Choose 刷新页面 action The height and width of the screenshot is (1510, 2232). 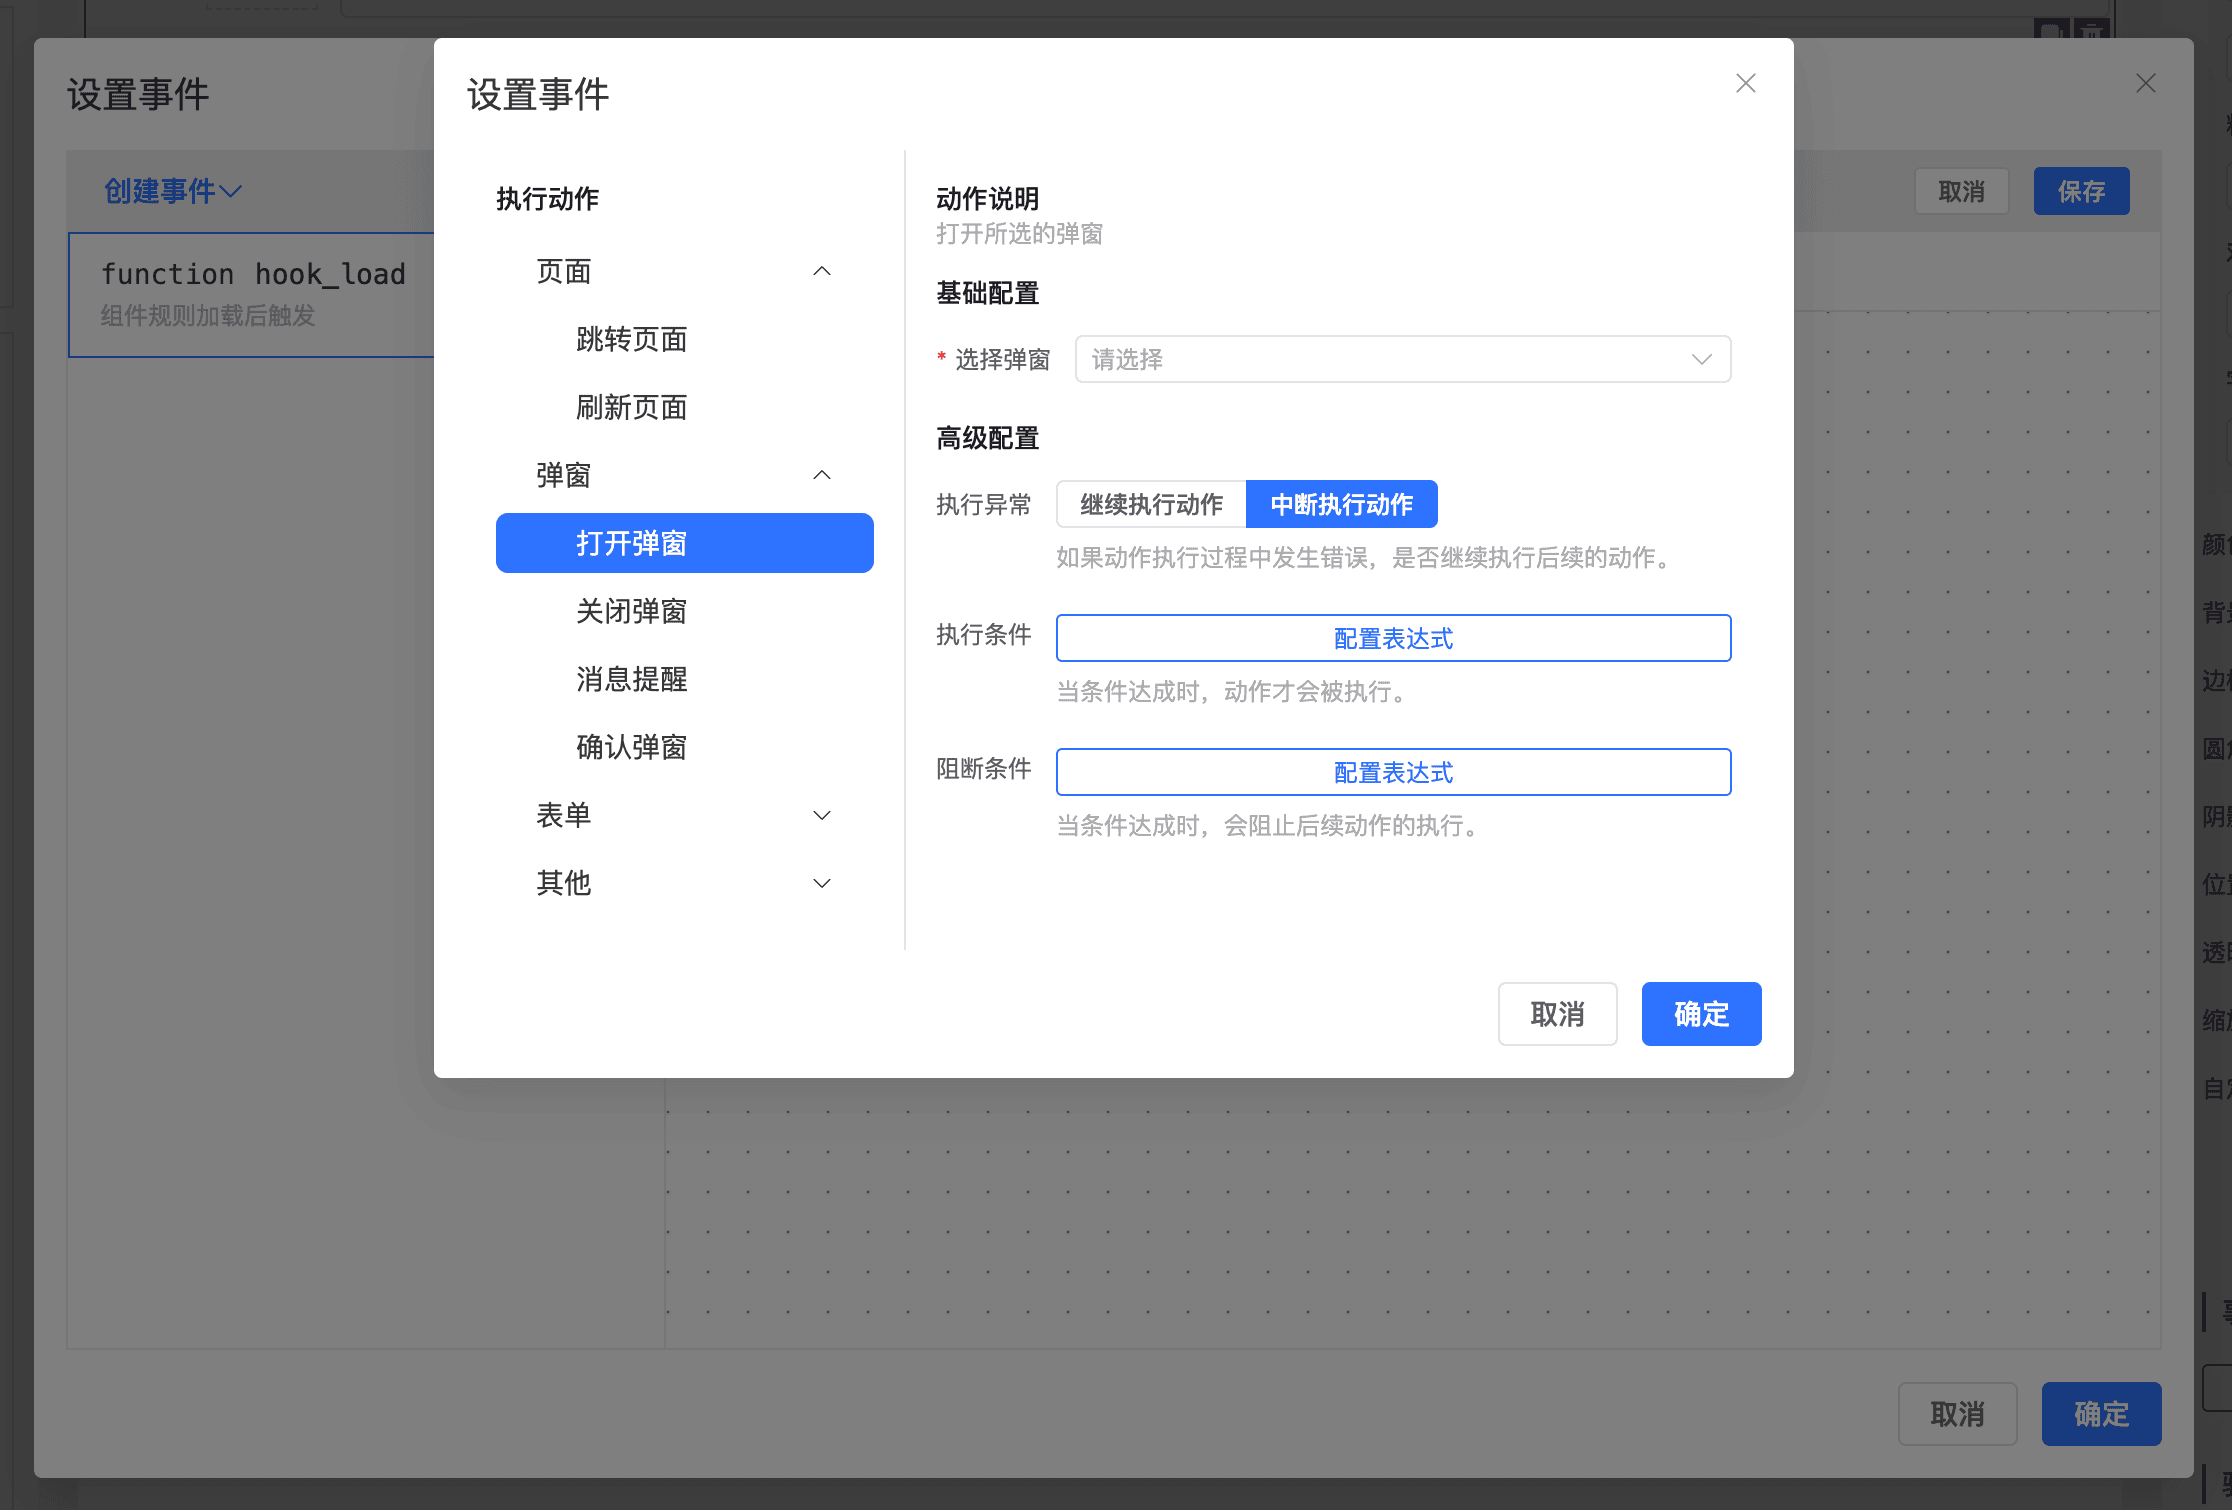point(631,407)
